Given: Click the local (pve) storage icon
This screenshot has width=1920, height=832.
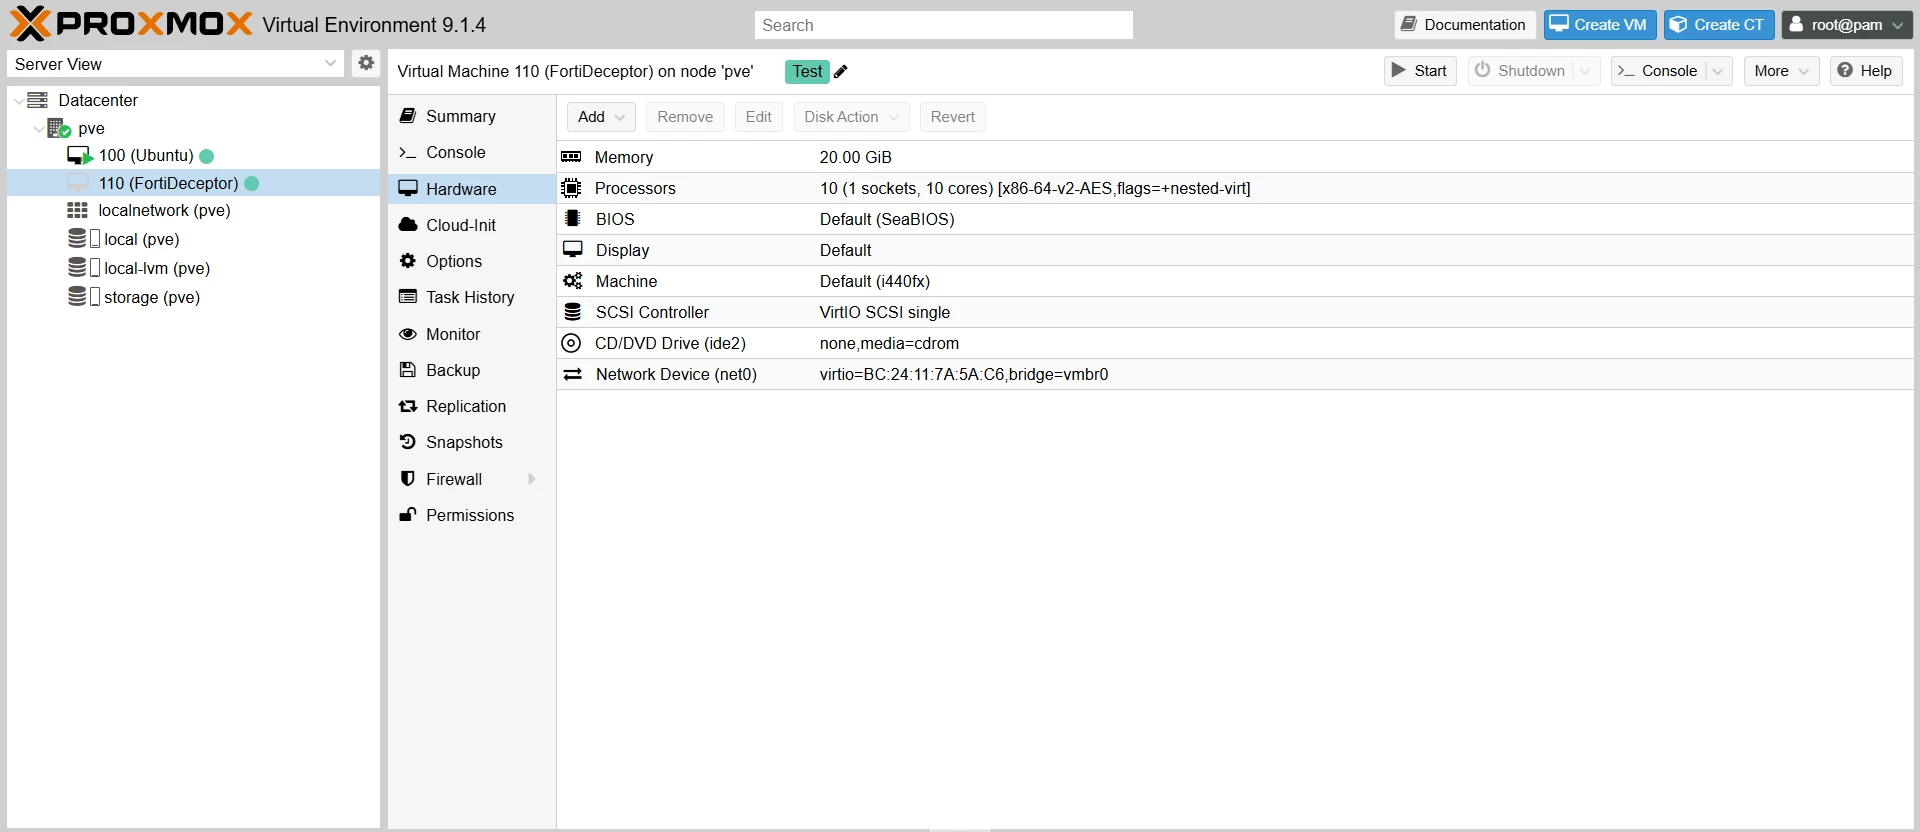Looking at the screenshot, I should coord(77,238).
